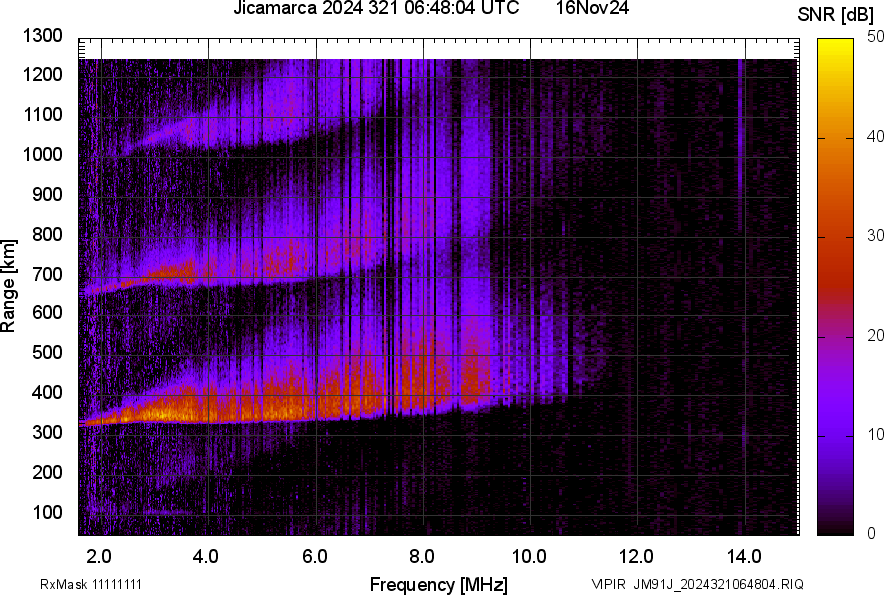The width and height of the screenshot is (884, 595).
Task: Click the frequency tick label '14.0'
Action: pos(744,557)
